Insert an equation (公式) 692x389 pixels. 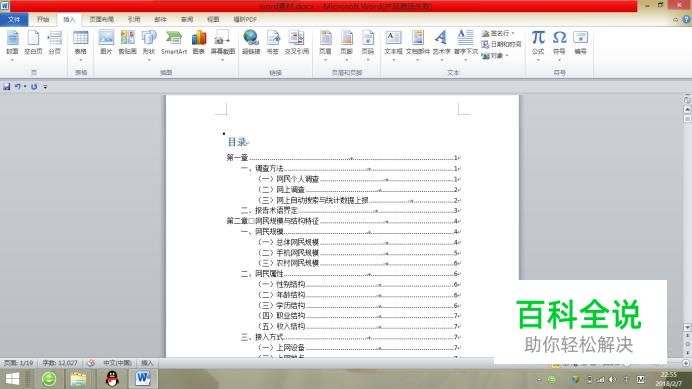538,45
